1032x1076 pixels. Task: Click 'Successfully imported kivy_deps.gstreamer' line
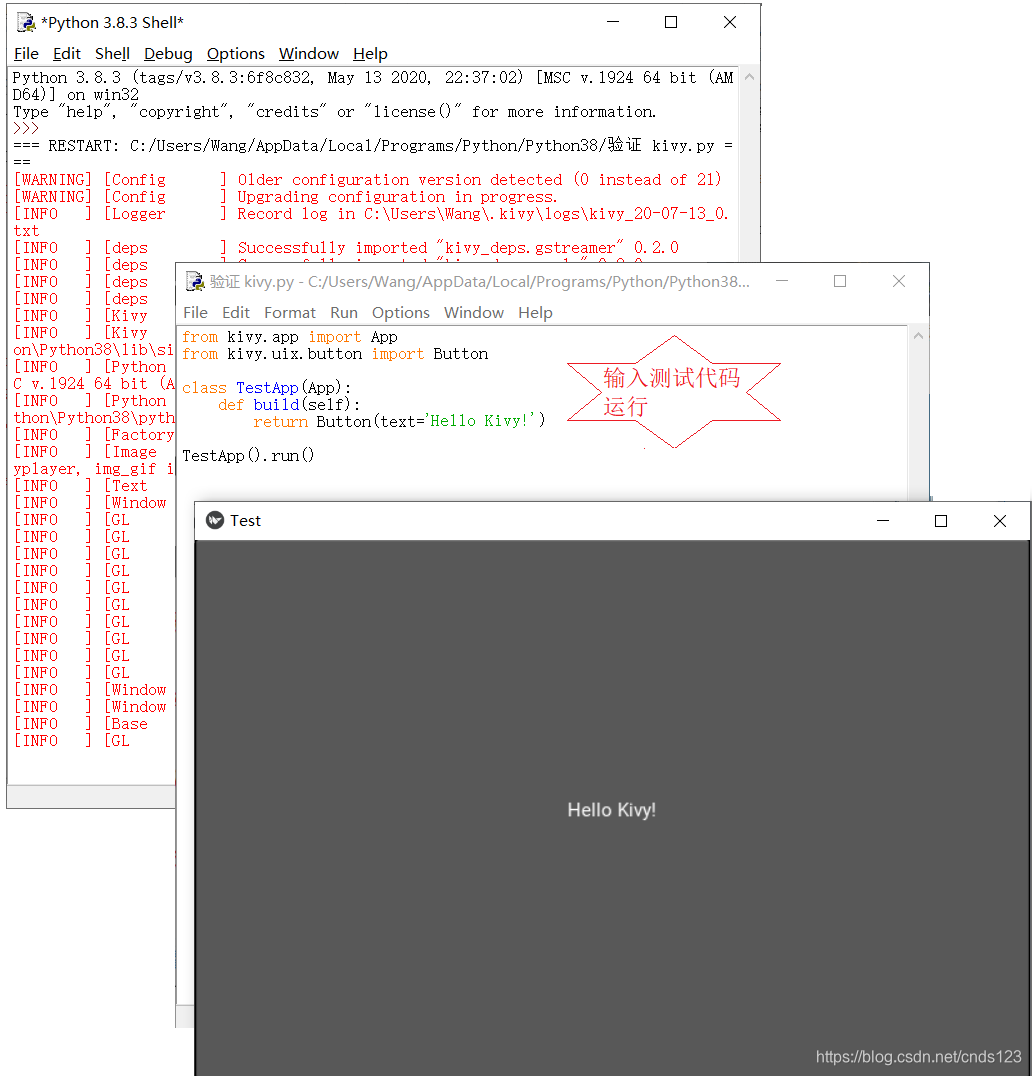[x=347, y=248]
